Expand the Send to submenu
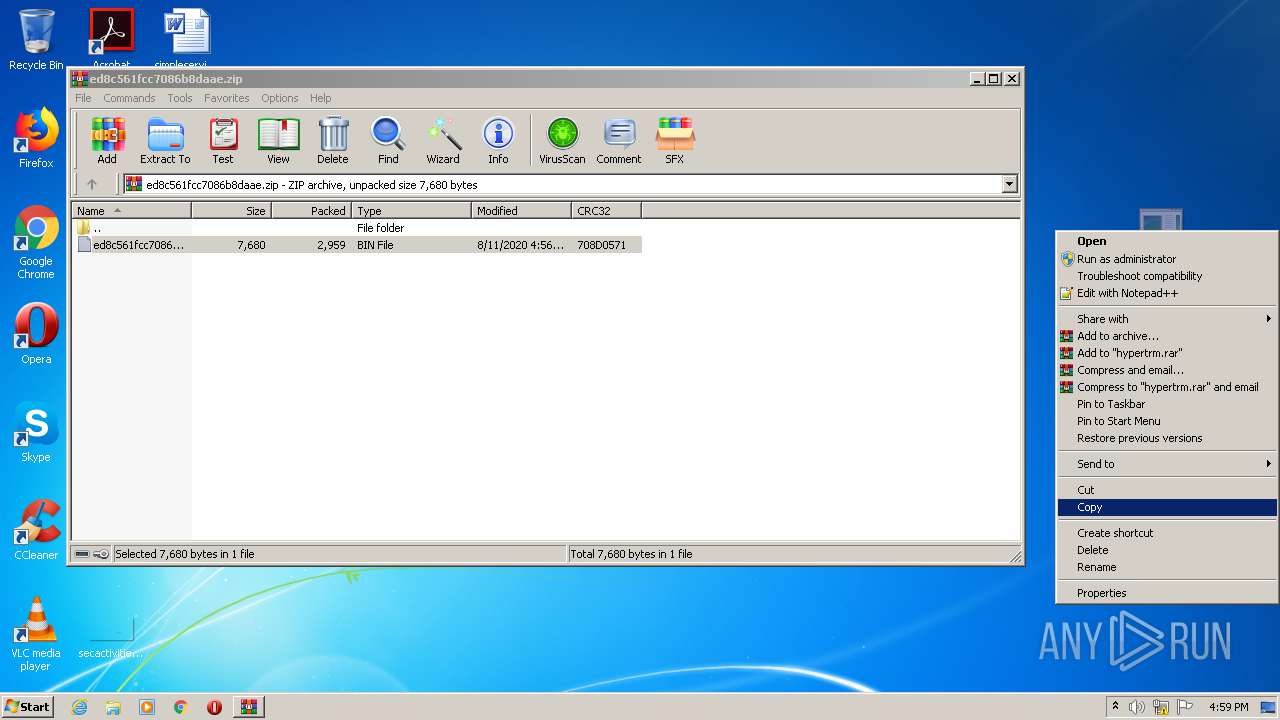 (1167, 464)
